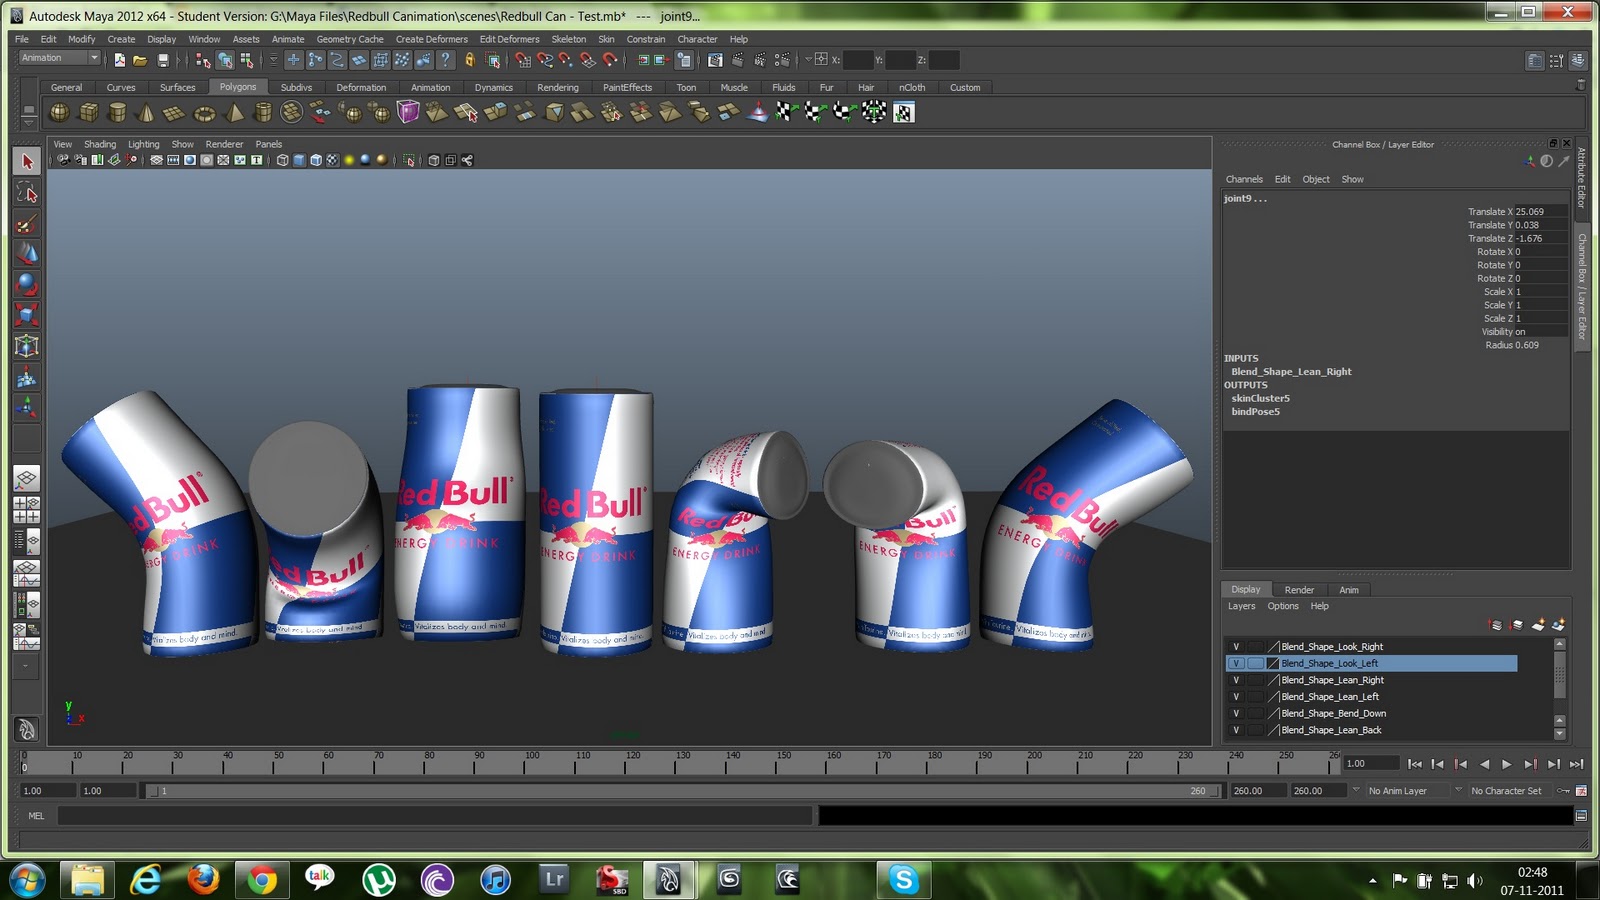
Task: Click the polygon cube icon on the shelf
Action: click(x=88, y=112)
